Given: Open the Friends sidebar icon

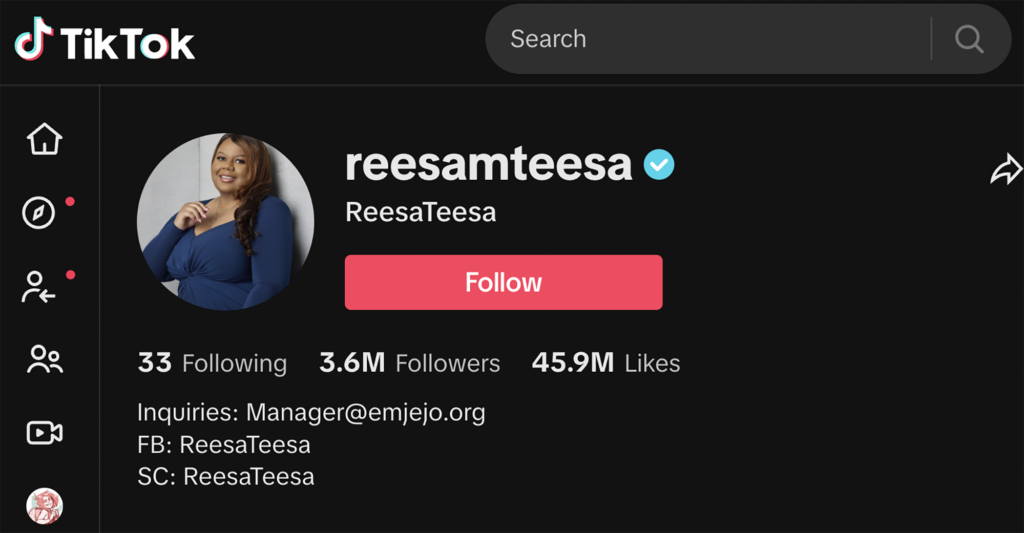Looking at the screenshot, I should tap(44, 359).
